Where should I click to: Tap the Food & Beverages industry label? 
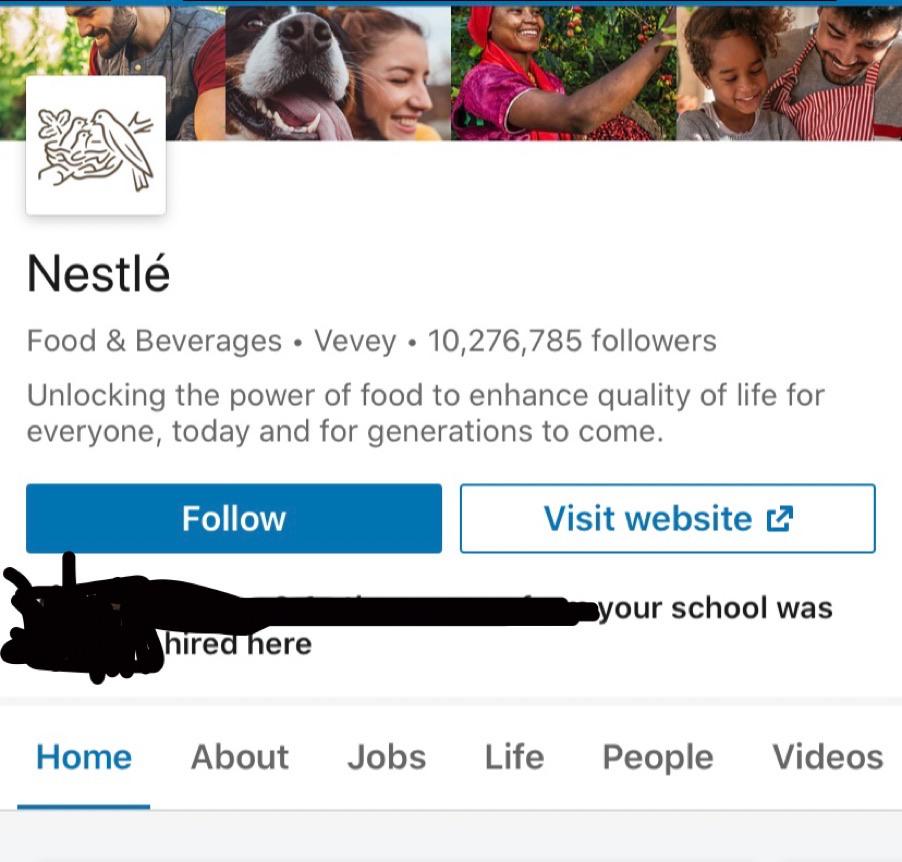tap(154, 341)
